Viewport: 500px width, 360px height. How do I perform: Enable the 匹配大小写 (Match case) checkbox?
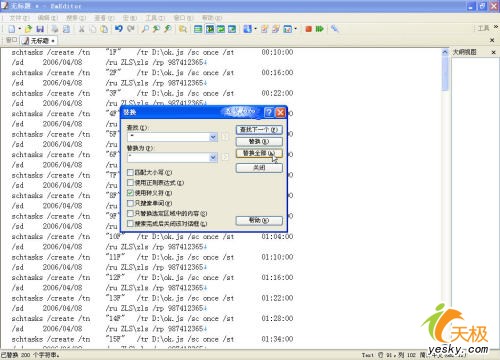click(x=130, y=172)
